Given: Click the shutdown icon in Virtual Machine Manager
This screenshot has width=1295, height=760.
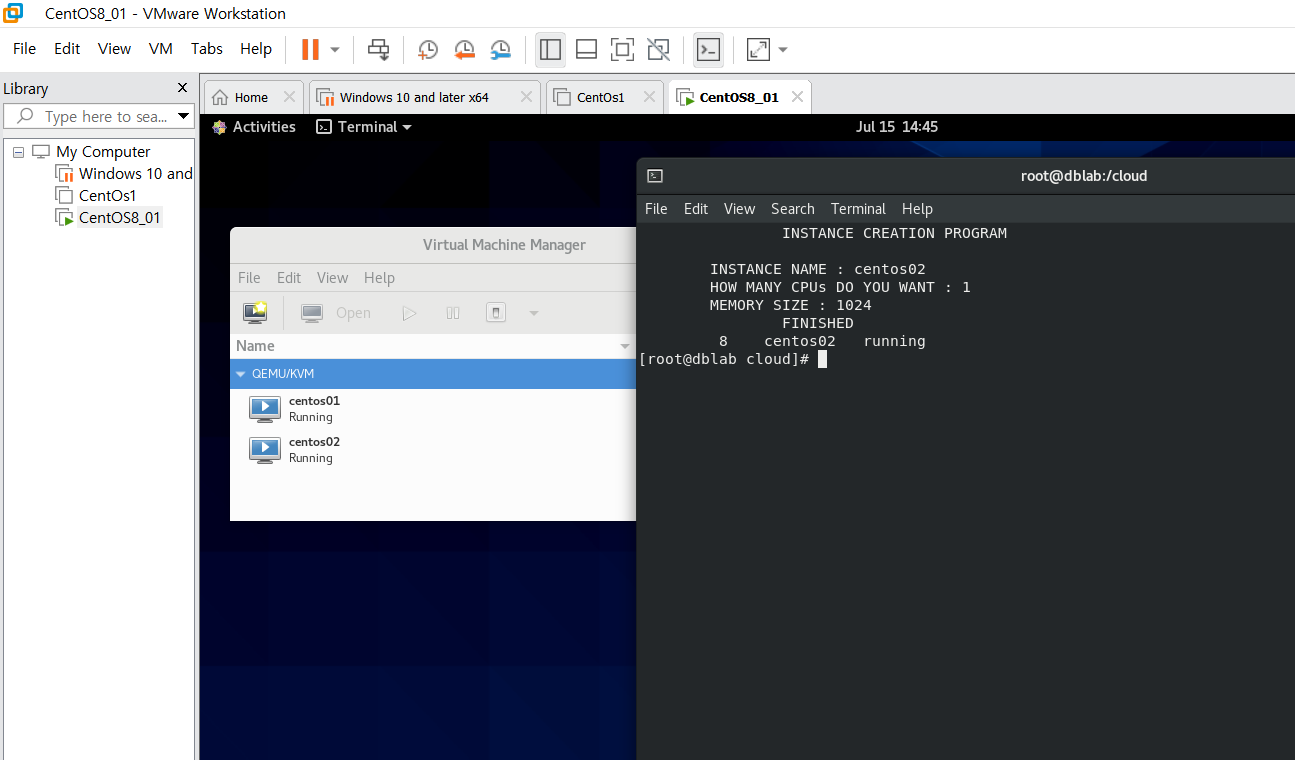Looking at the screenshot, I should click(495, 313).
